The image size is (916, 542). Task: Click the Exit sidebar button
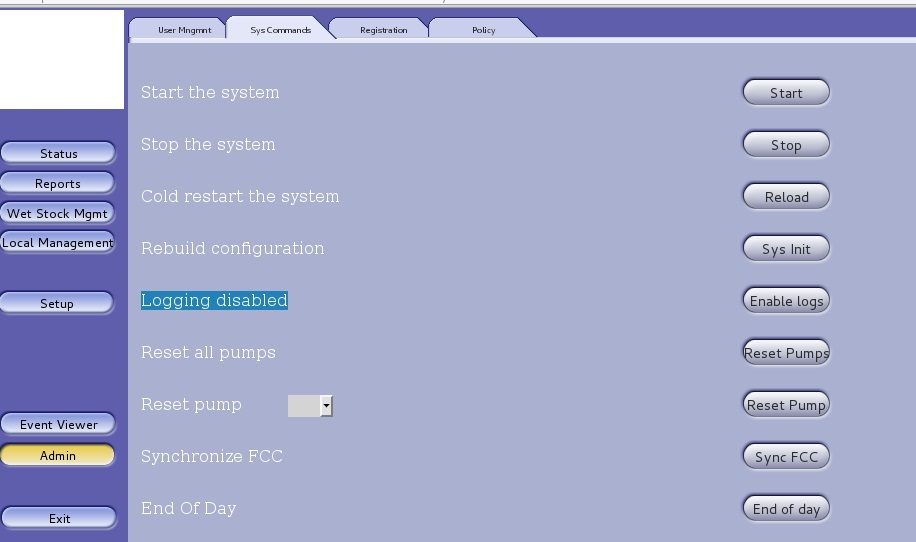pyautogui.click(x=58, y=519)
